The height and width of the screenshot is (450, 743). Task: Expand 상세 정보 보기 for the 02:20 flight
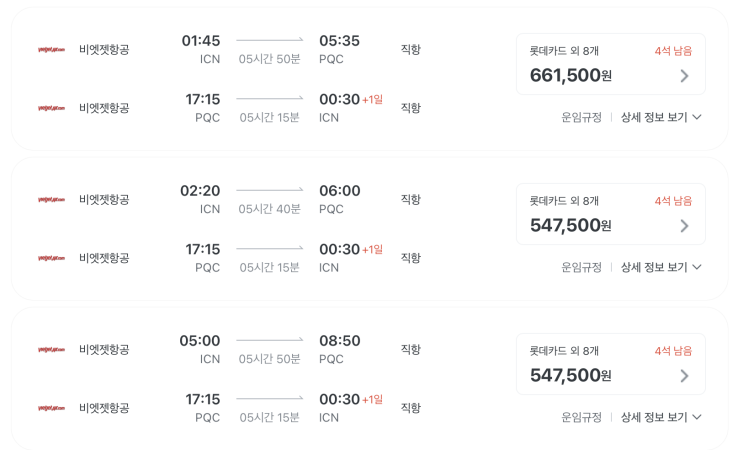click(x=661, y=267)
